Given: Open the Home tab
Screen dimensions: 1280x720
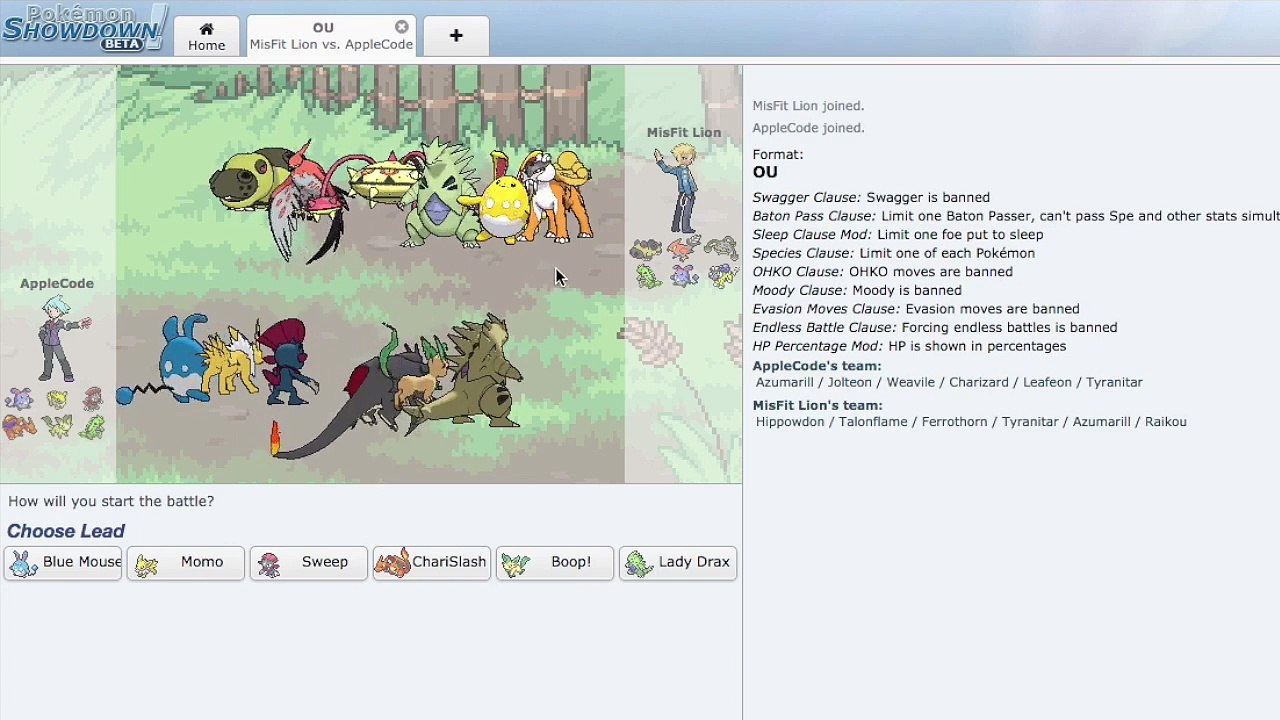Looking at the screenshot, I should [206, 36].
